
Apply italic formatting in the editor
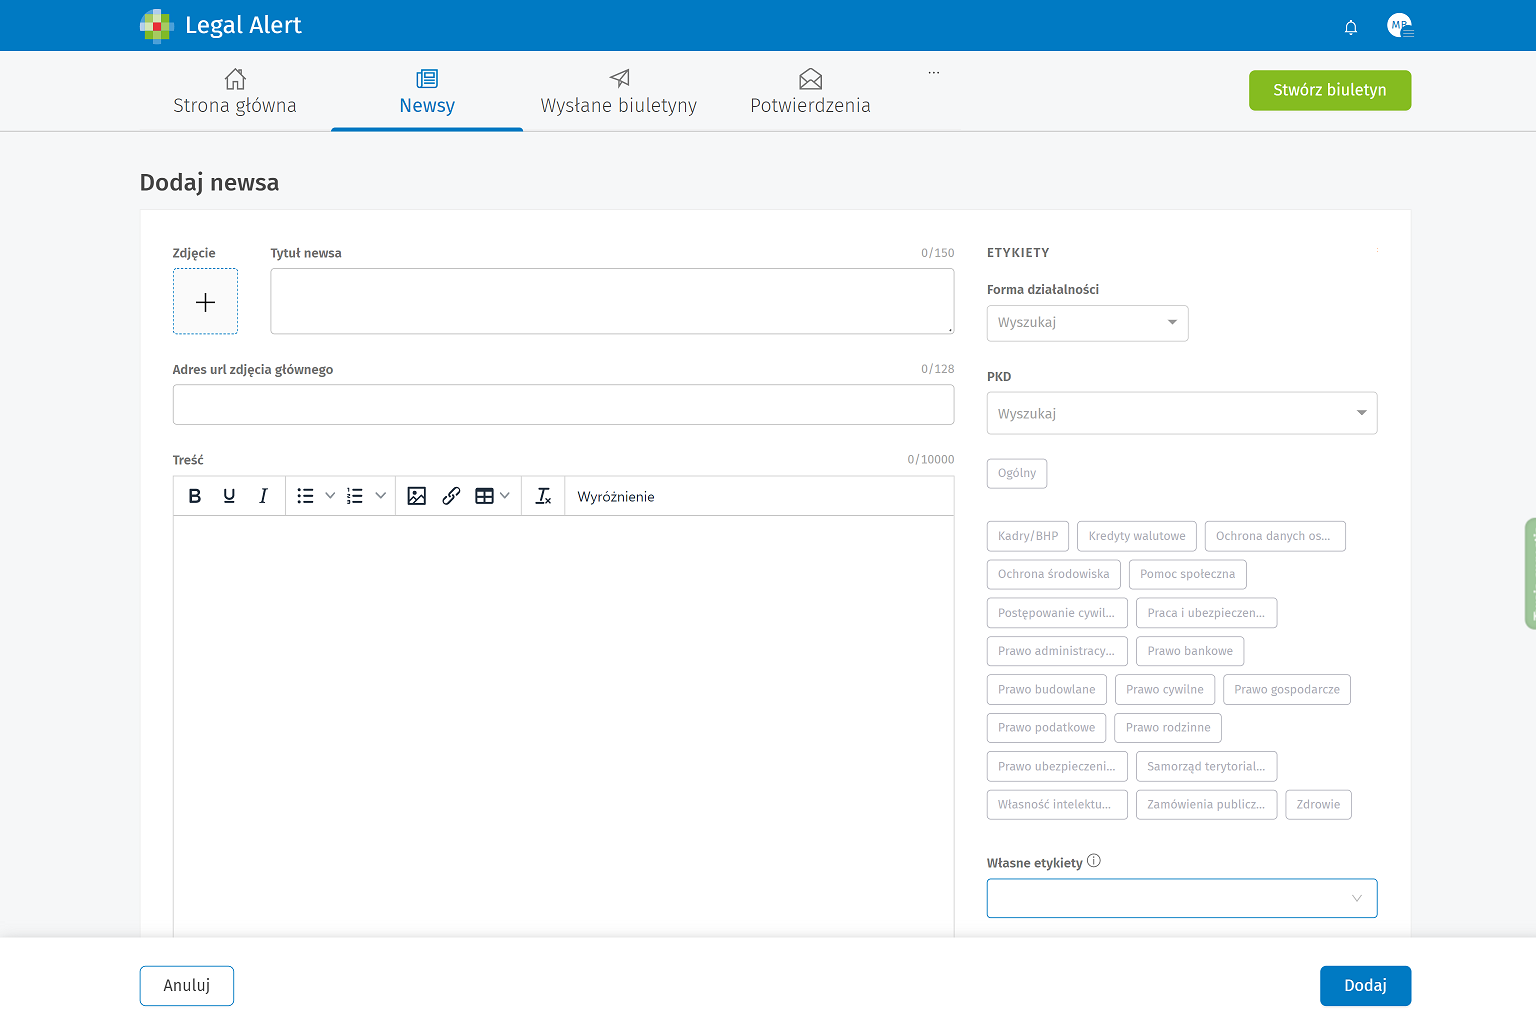263,496
